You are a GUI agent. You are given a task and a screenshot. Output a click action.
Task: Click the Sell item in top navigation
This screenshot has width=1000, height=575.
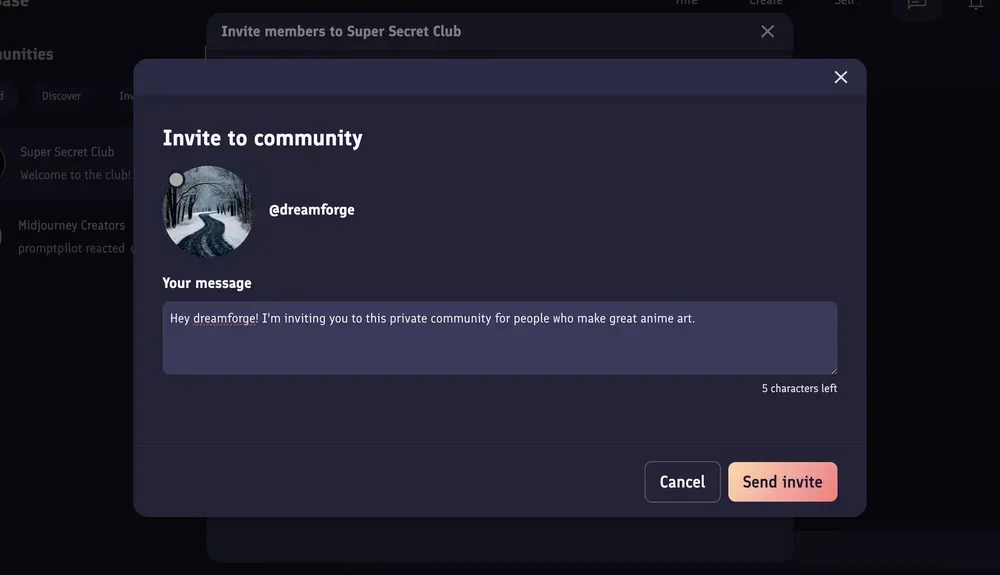(x=844, y=3)
